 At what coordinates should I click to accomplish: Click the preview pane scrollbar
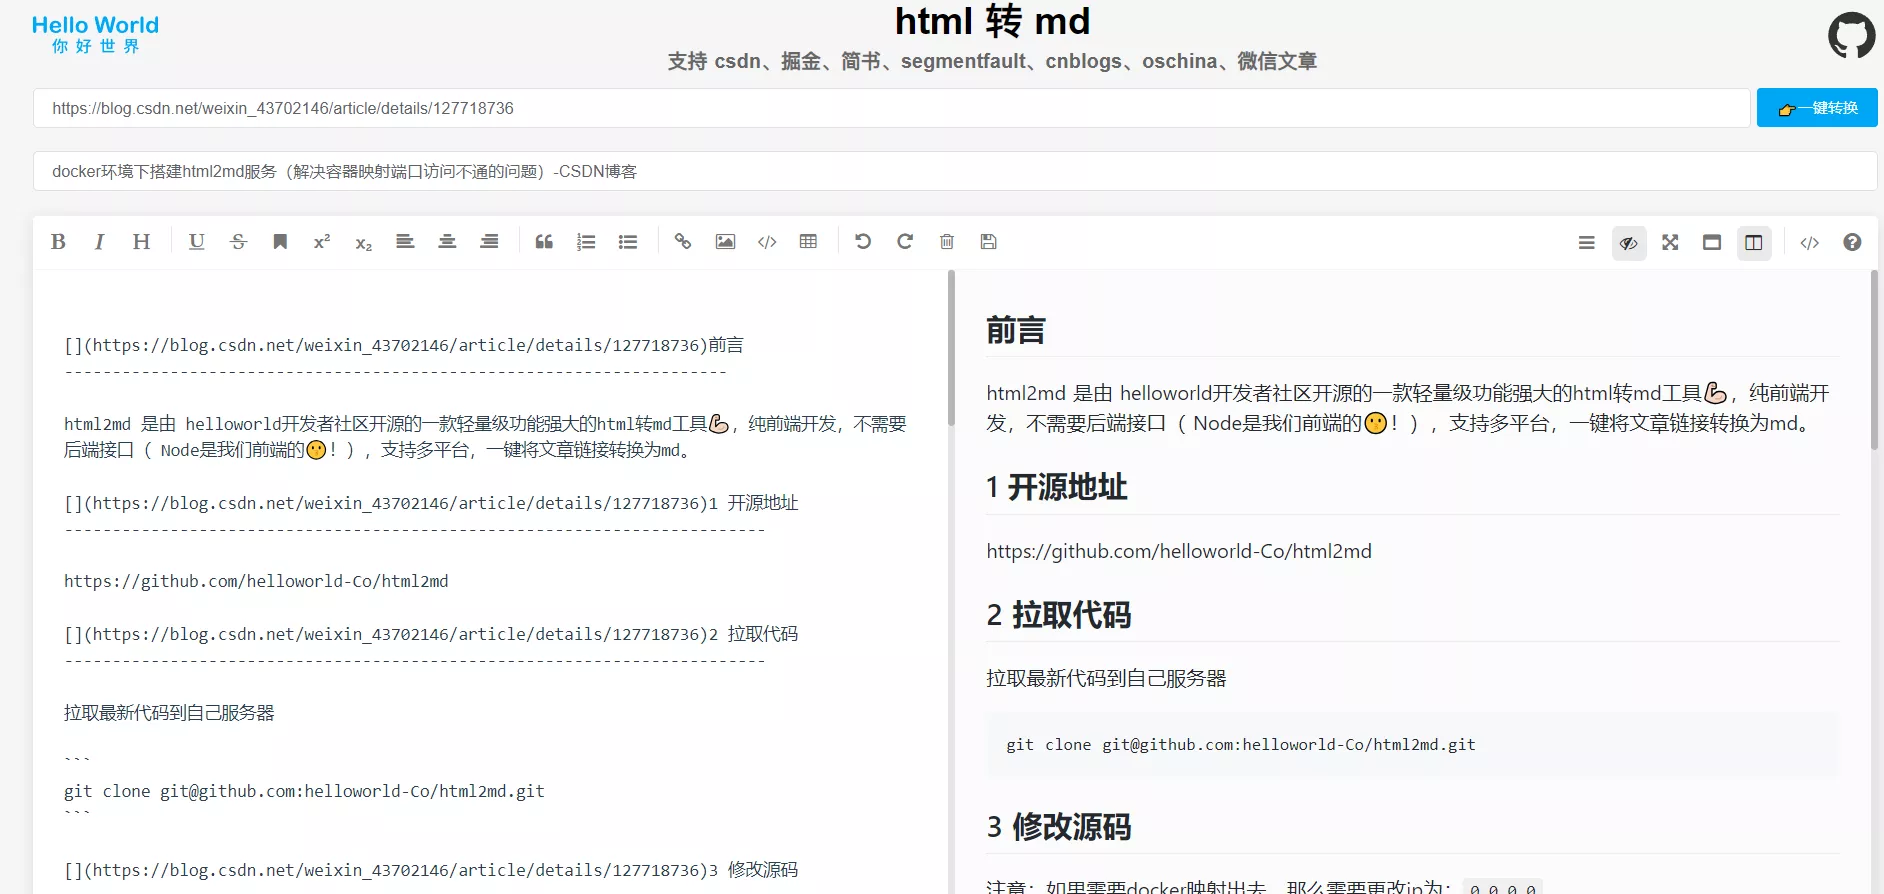coord(1874,360)
